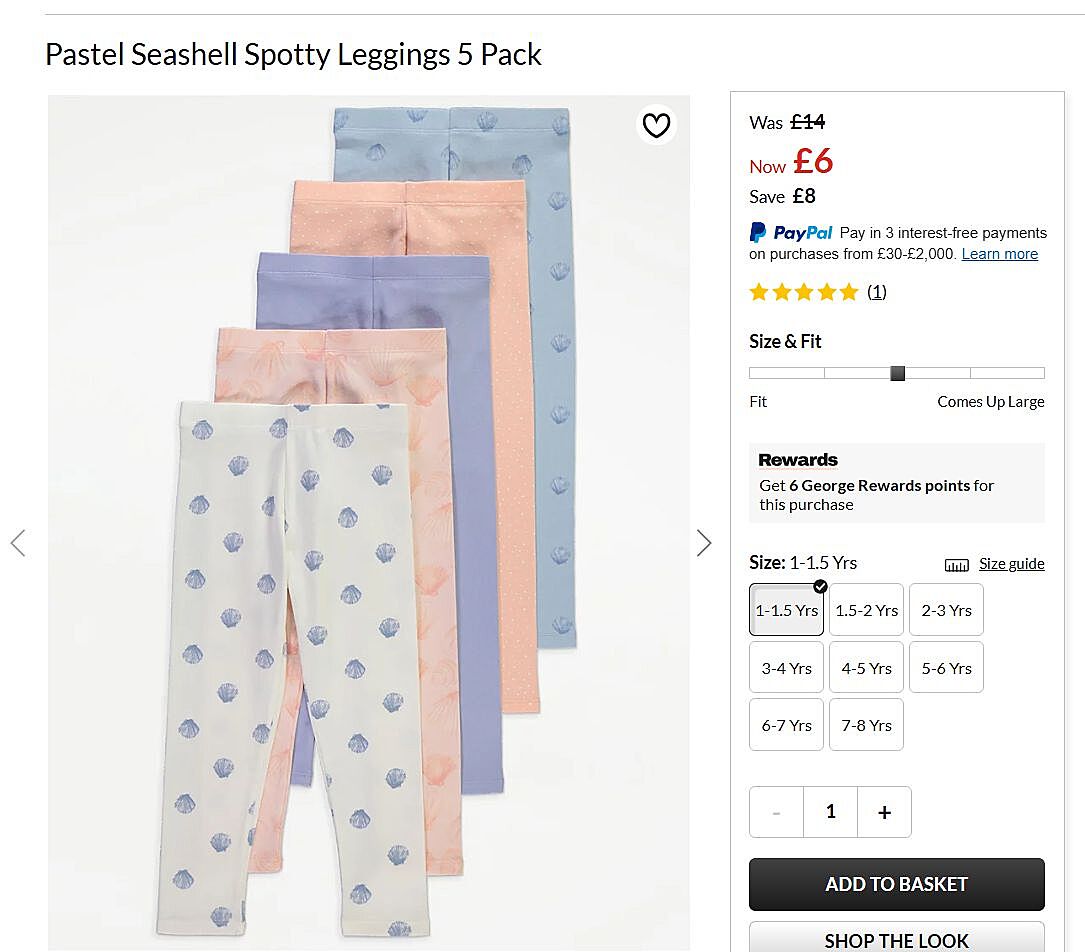This screenshot has height=952, width=1085.
Task: Add item to wishlist with heart icon
Action: tap(656, 125)
